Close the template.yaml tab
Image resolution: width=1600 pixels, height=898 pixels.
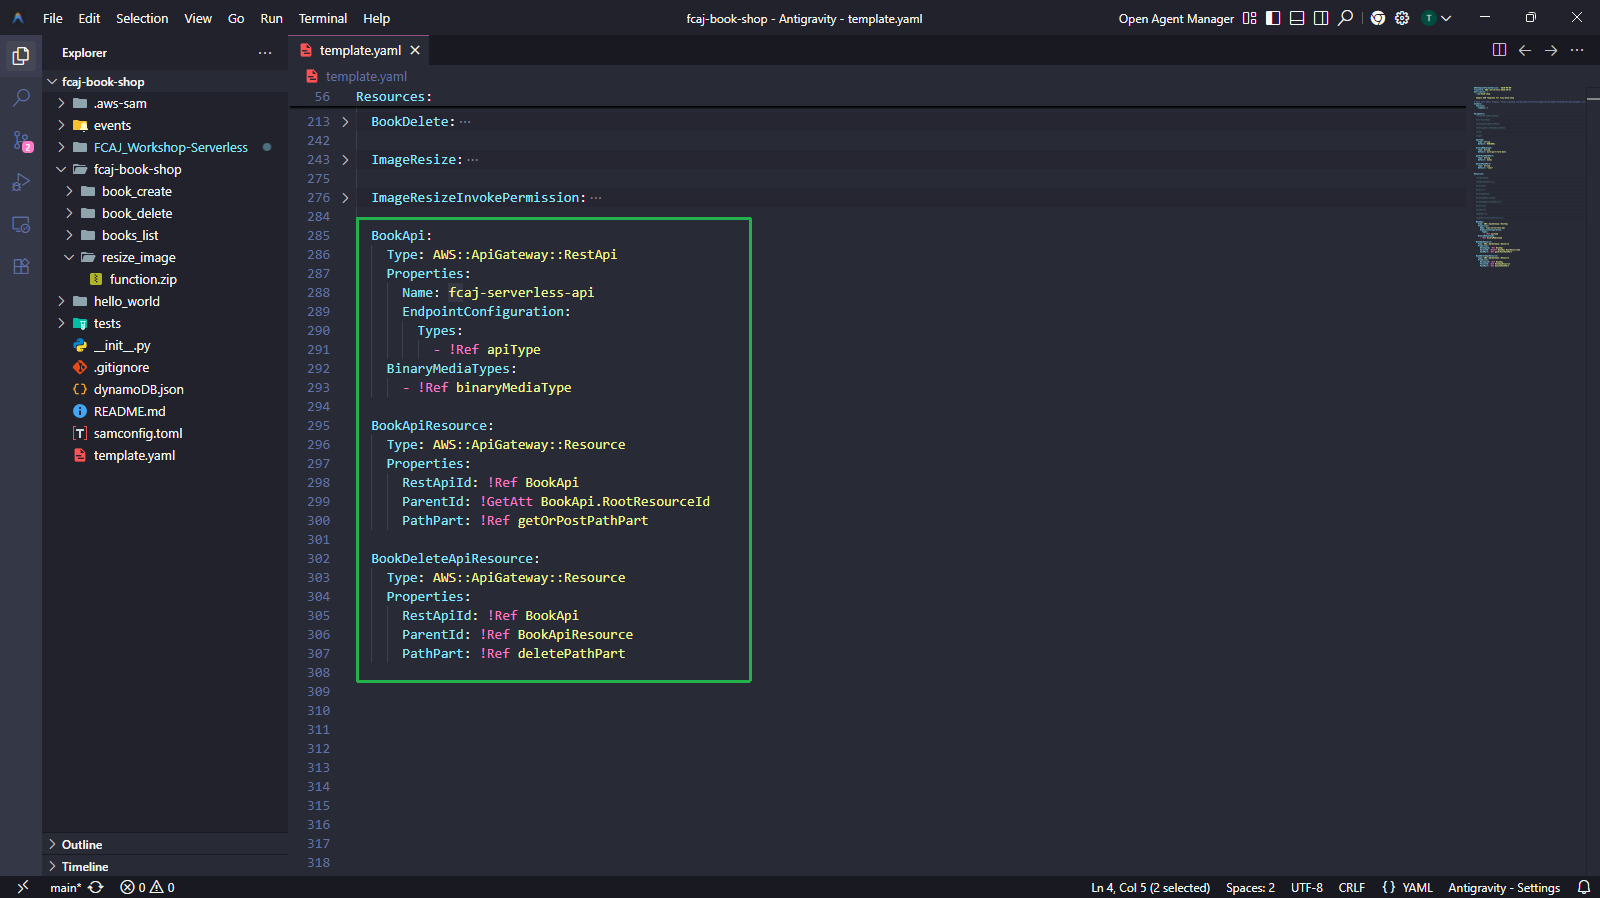point(415,50)
